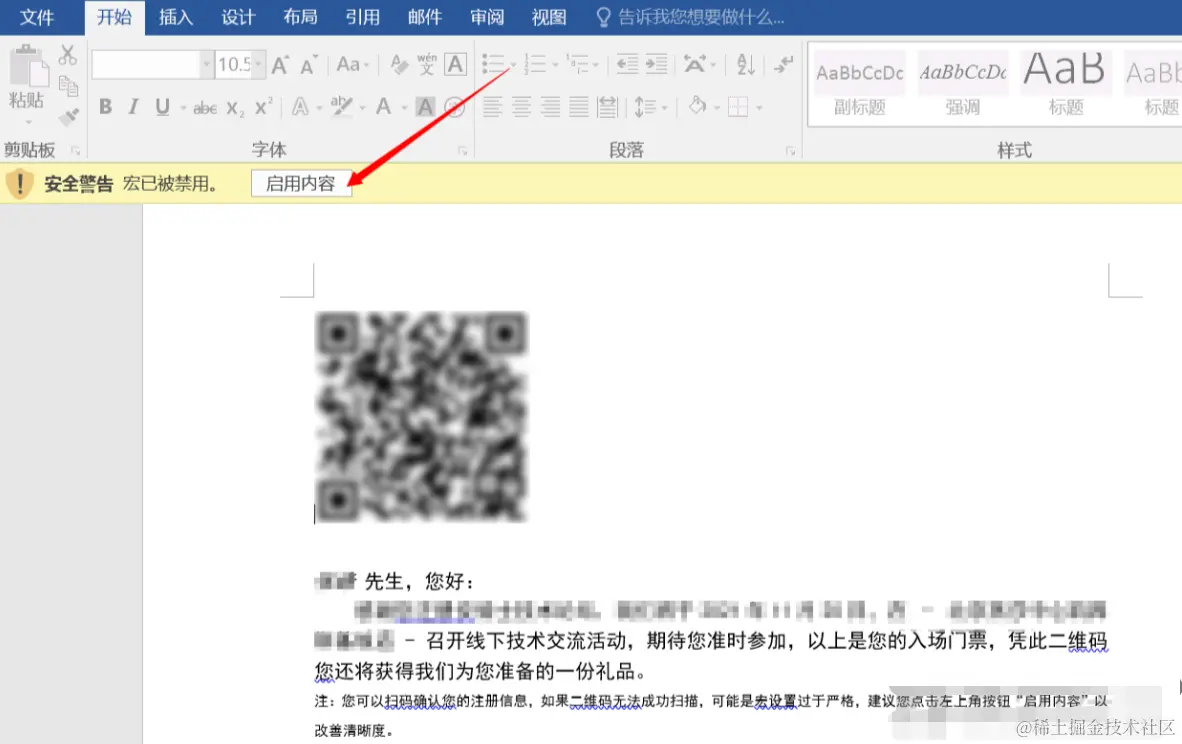Activate the Format Painter brush
The image size is (1182, 744).
point(69,117)
